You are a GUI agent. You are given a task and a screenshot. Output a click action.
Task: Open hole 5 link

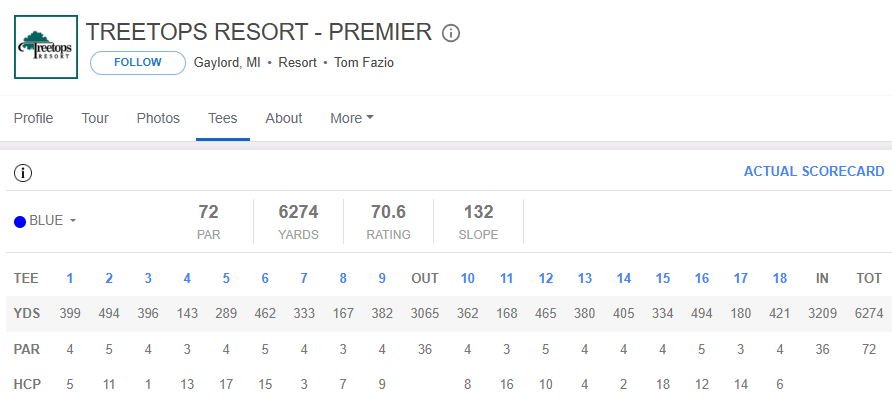pyautogui.click(x=226, y=278)
